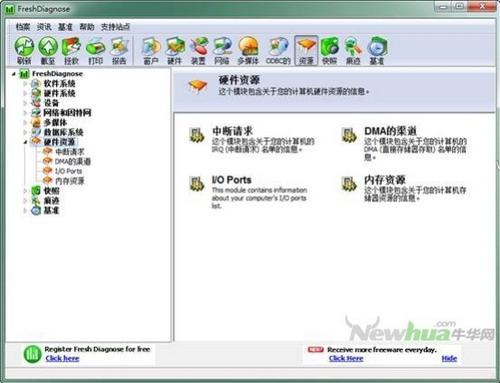Image resolution: width=500 pixels, height=383 pixels.
Task: Select the 装置 (Devices) toolbar icon
Action: pyautogui.click(x=198, y=51)
